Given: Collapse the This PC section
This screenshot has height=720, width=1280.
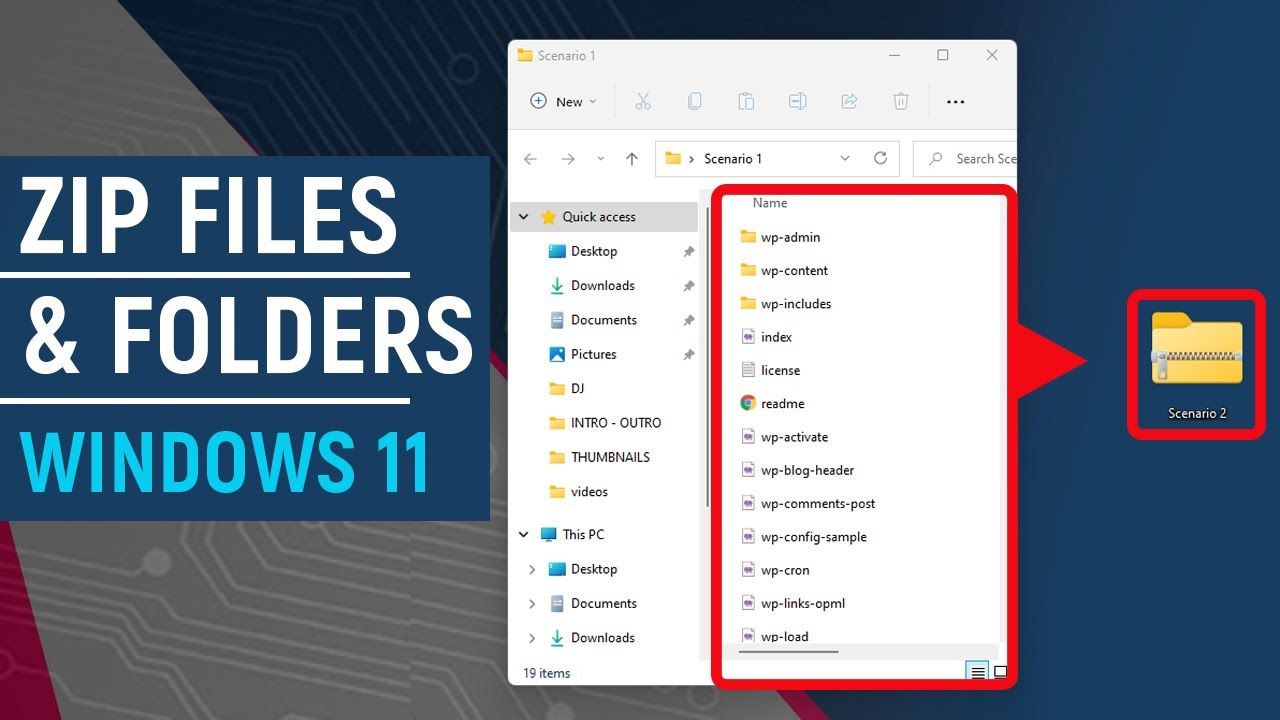Looking at the screenshot, I should tap(524, 535).
